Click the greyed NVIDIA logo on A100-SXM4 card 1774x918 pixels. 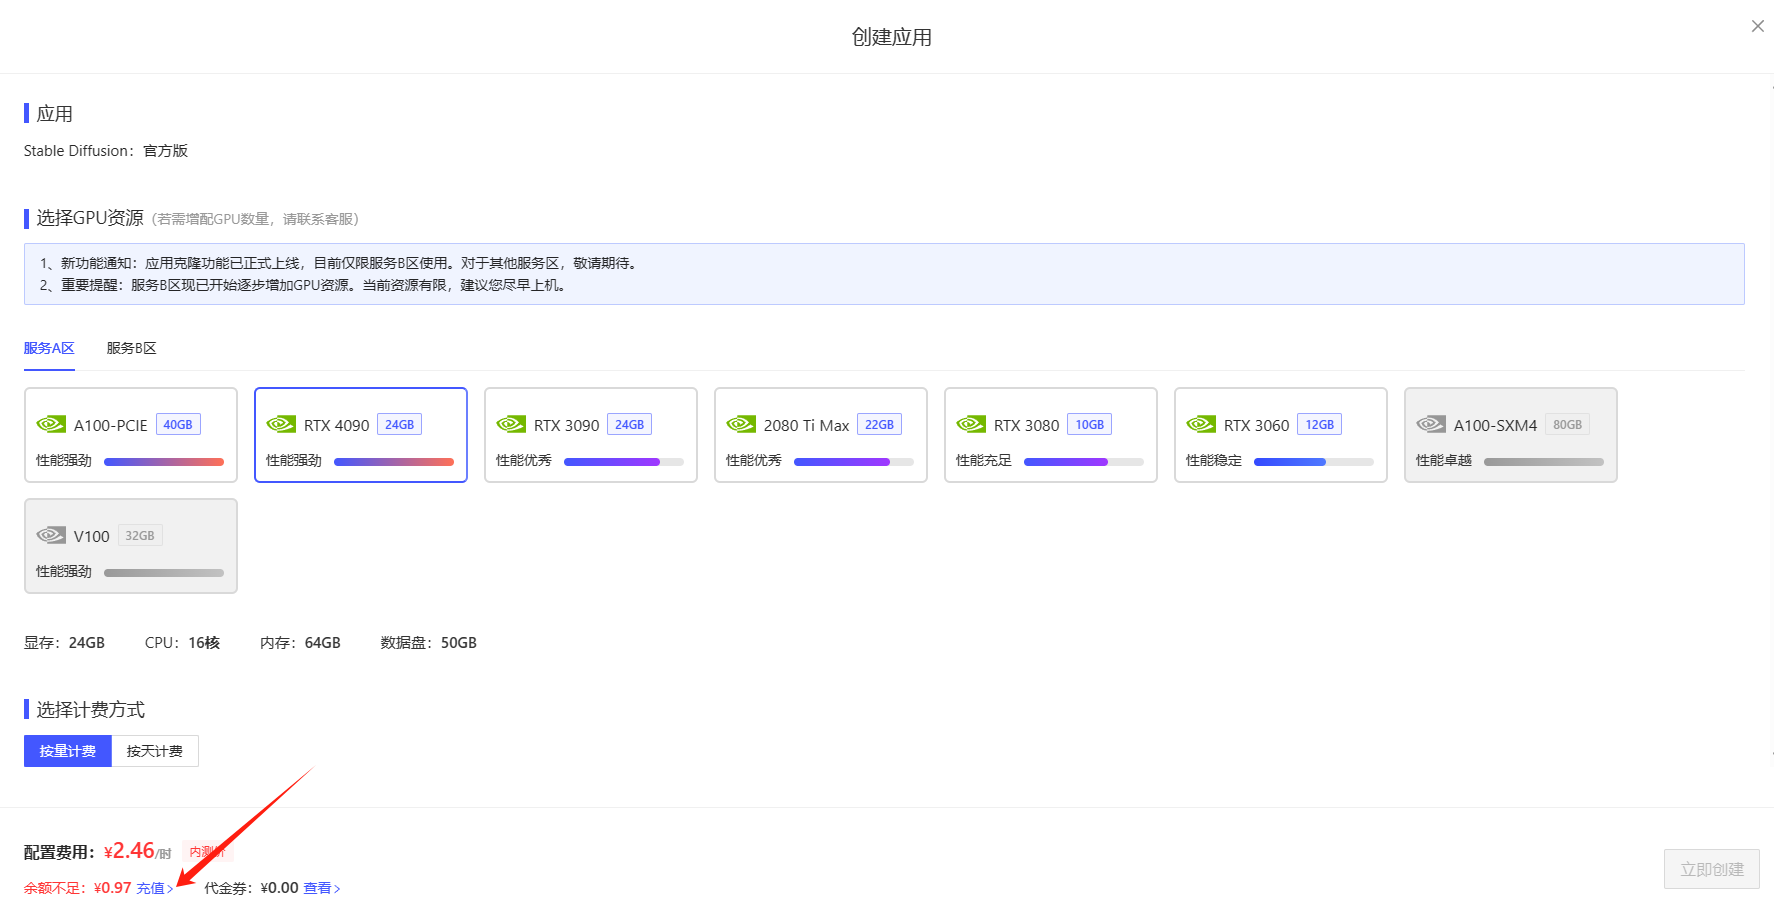pyautogui.click(x=1431, y=424)
